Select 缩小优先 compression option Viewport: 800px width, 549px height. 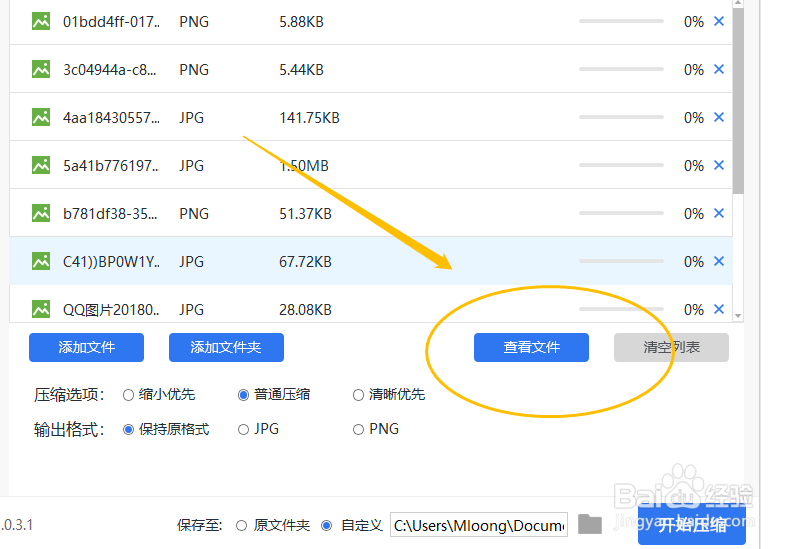(129, 395)
